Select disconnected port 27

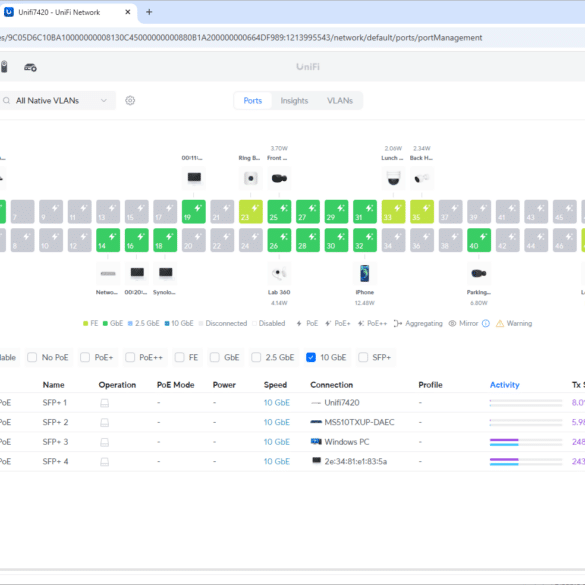click(x=308, y=212)
